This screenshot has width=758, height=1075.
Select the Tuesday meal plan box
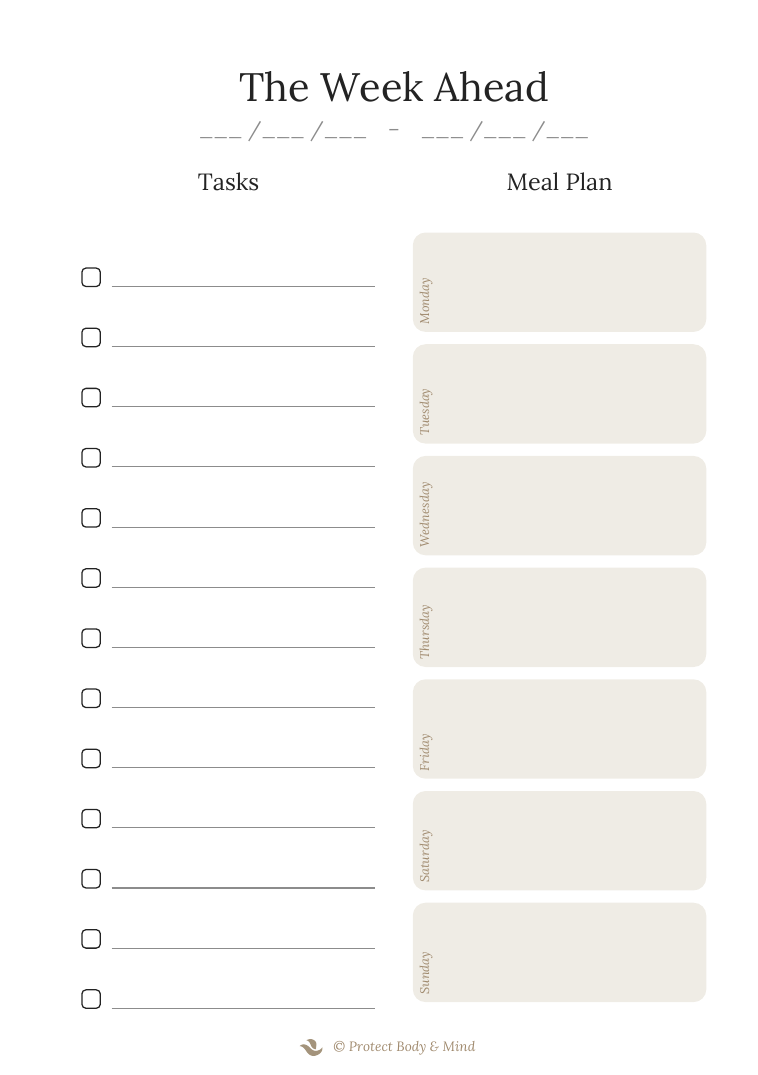pyautogui.click(x=559, y=394)
